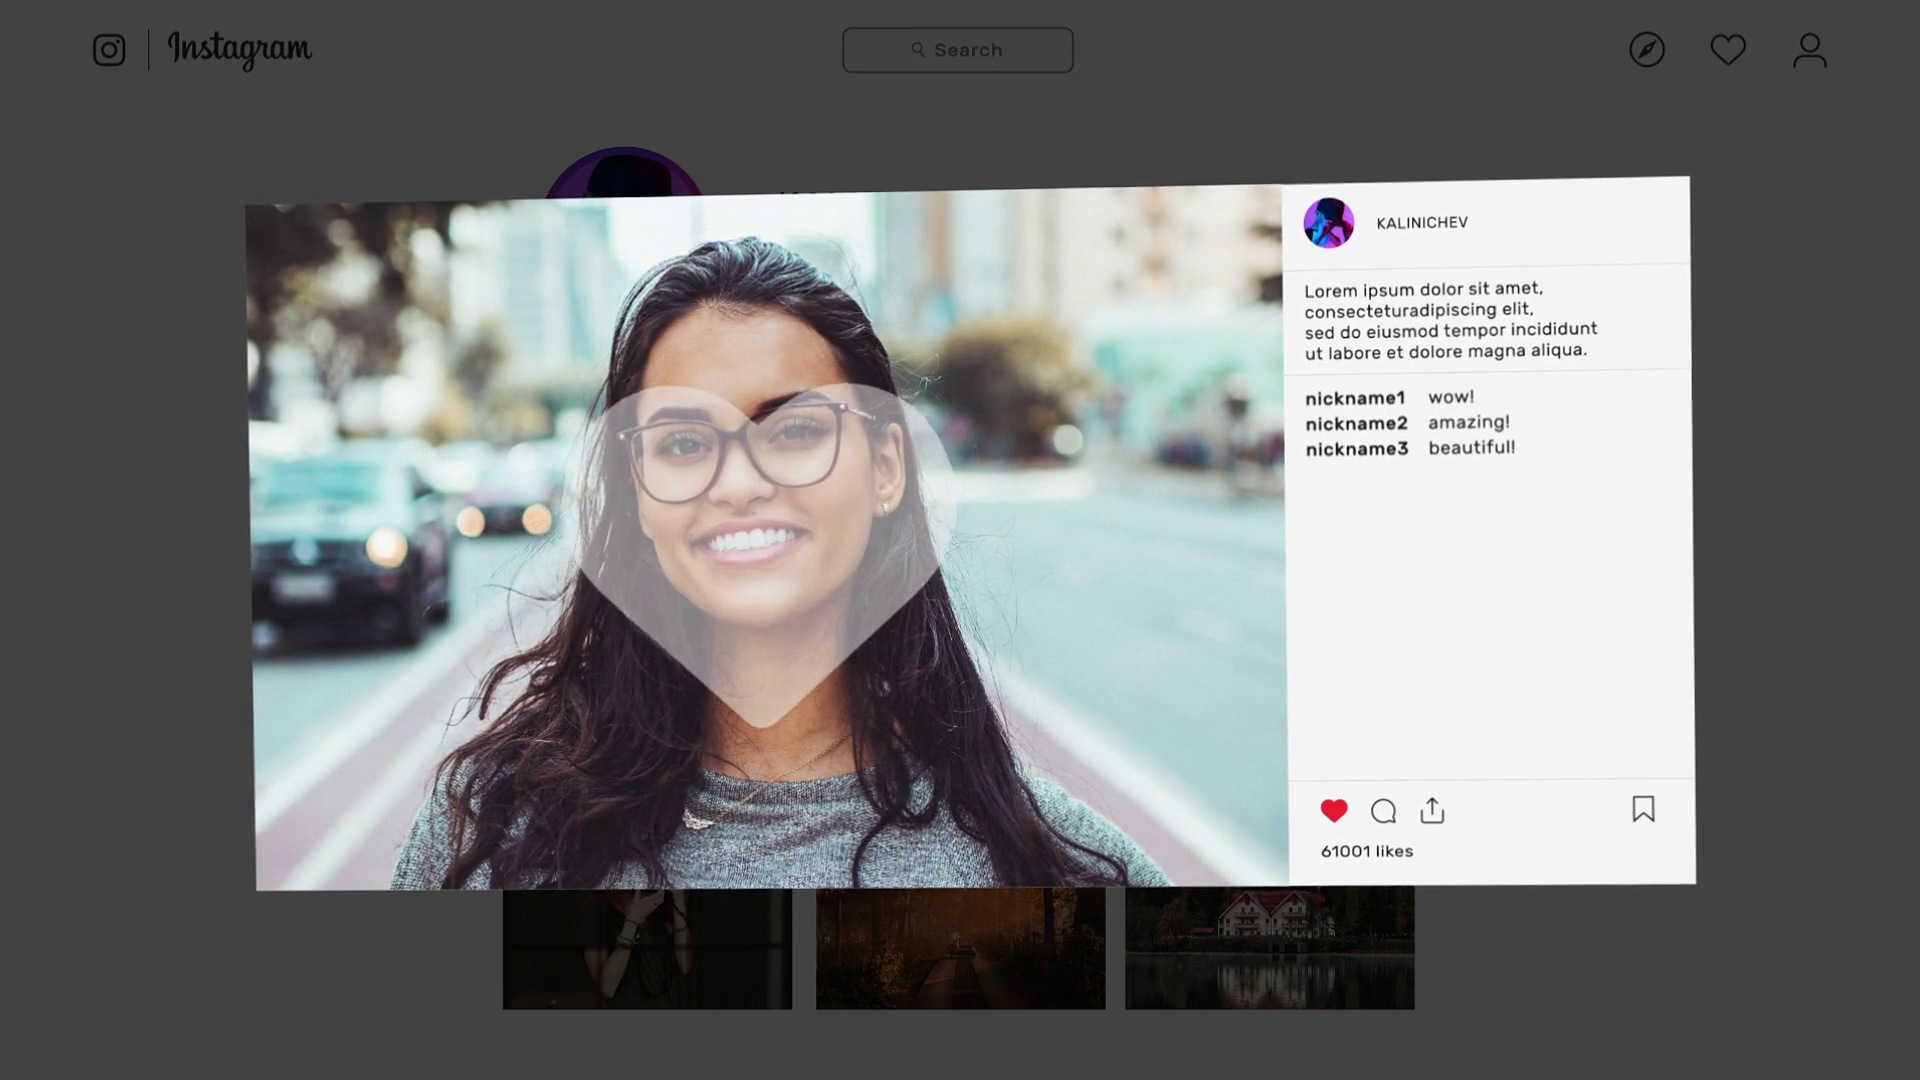Open nickname1 commenter profile
The height and width of the screenshot is (1080, 1920).
coord(1354,398)
